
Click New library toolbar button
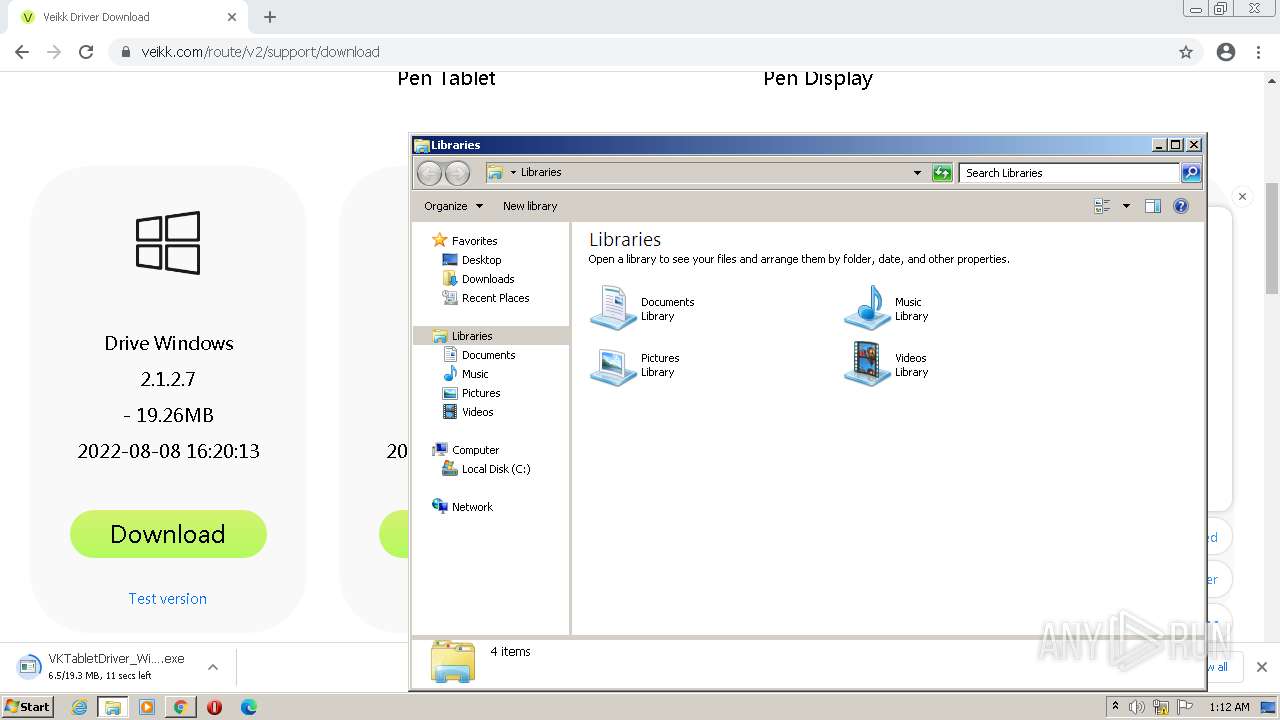(530, 206)
